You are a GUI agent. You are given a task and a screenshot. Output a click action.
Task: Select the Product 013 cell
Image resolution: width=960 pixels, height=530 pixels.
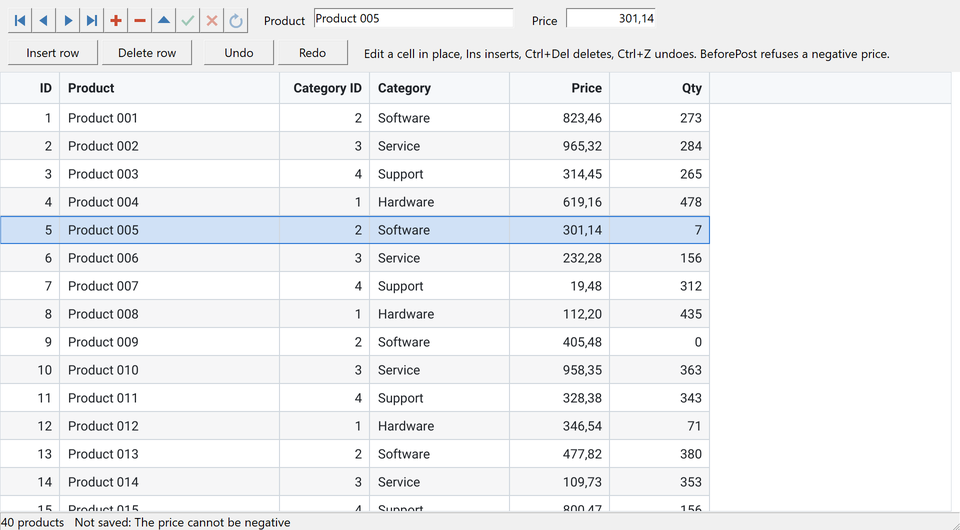[170, 454]
